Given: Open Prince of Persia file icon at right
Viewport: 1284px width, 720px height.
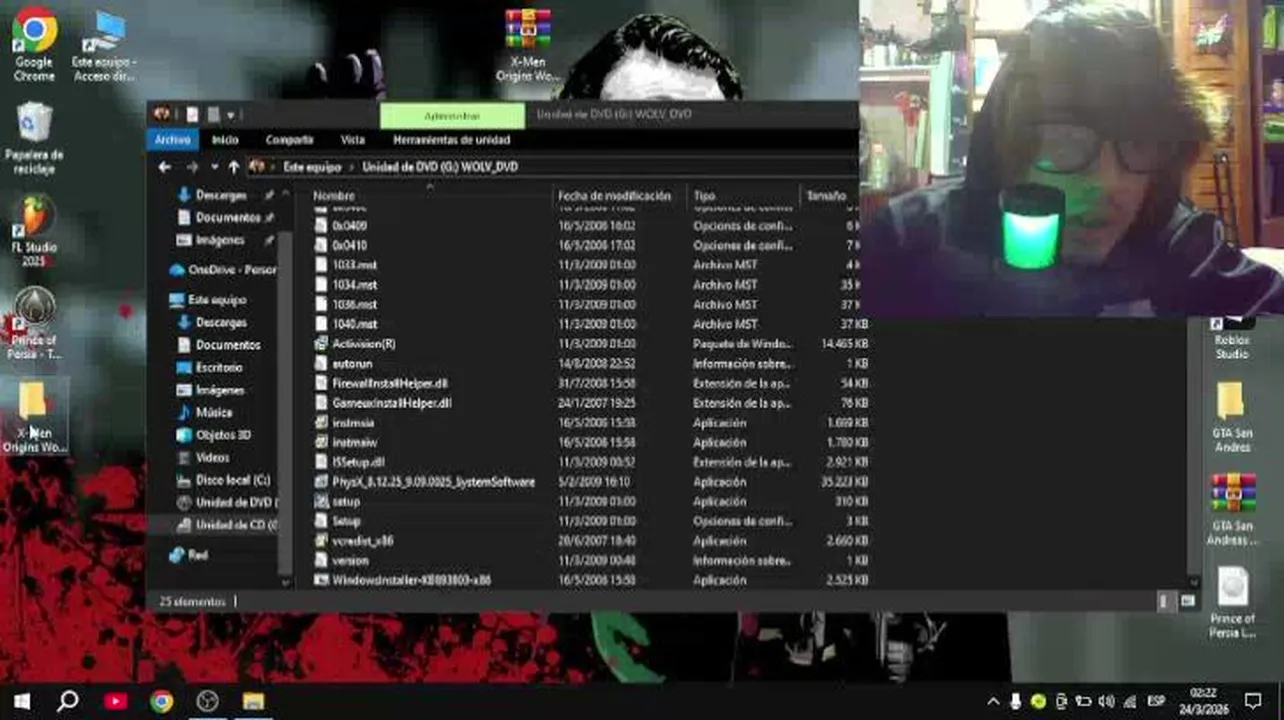Looking at the screenshot, I should (1232, 602).
